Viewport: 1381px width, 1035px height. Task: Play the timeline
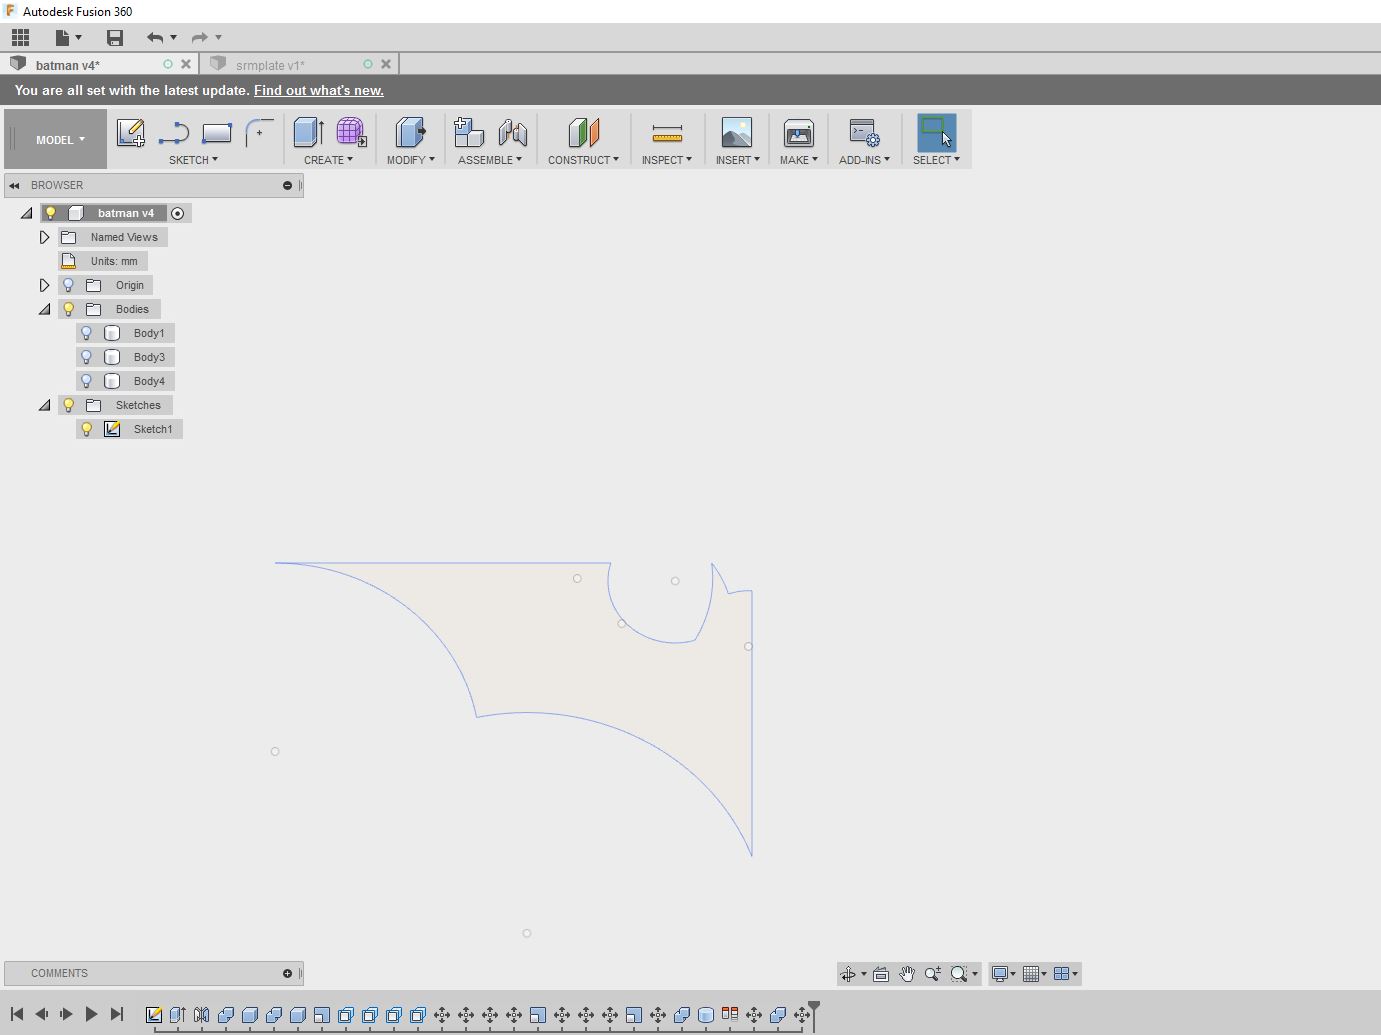pyautogui.click(x=91, y=1014)
